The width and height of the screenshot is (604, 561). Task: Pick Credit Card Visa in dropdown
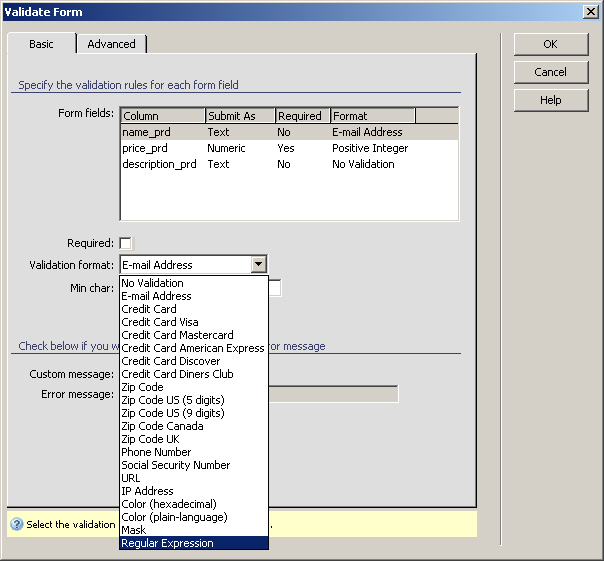click(160, 322)
